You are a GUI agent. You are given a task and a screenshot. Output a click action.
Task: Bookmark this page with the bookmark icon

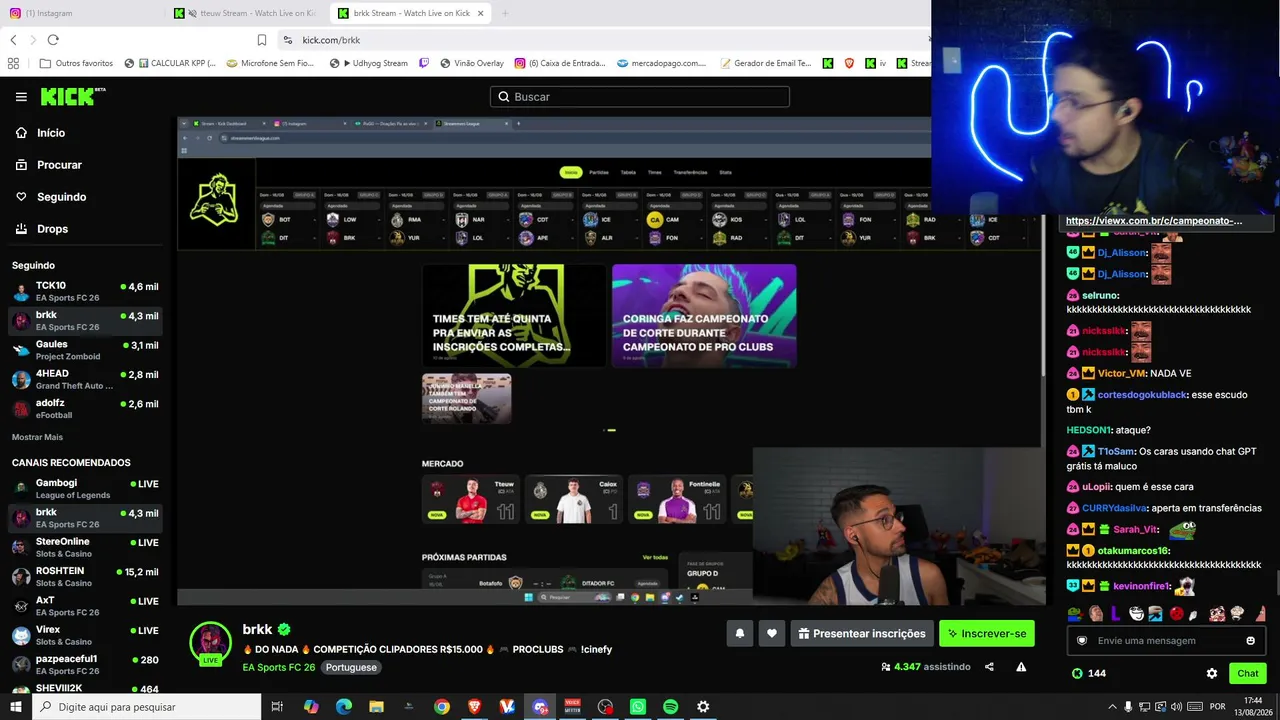(262, 40)
